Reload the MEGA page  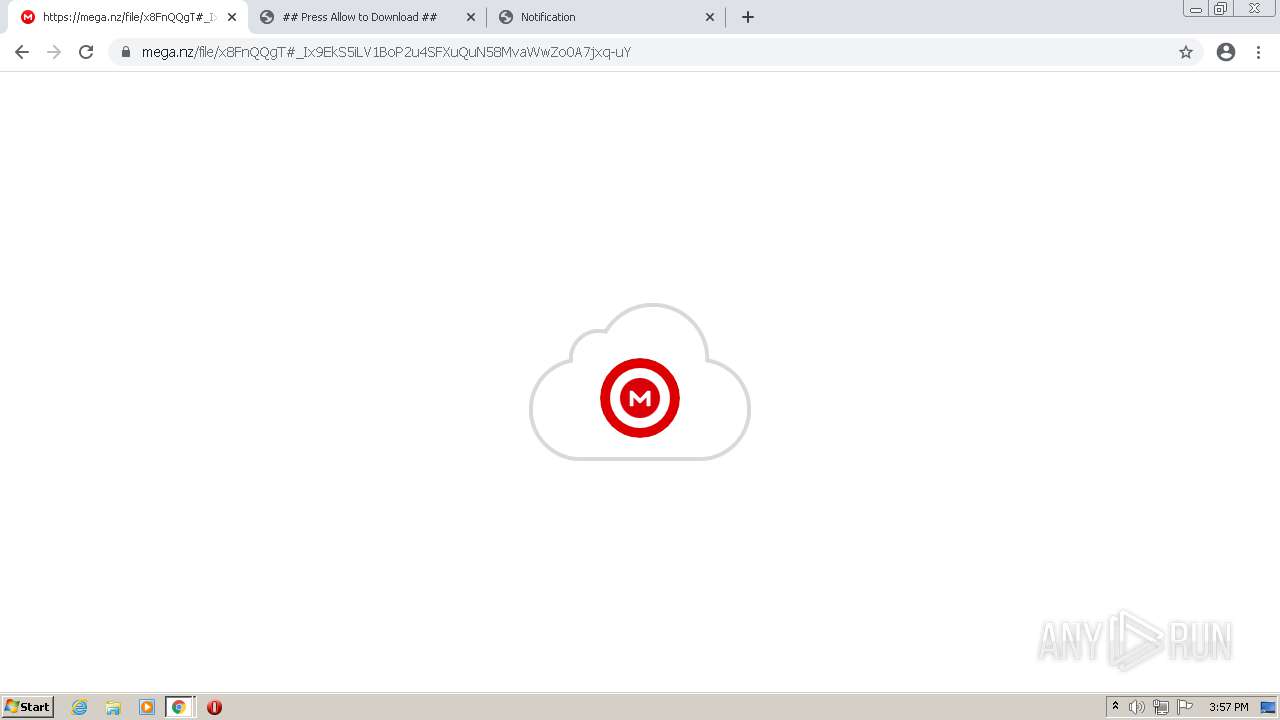coord(86,52)
